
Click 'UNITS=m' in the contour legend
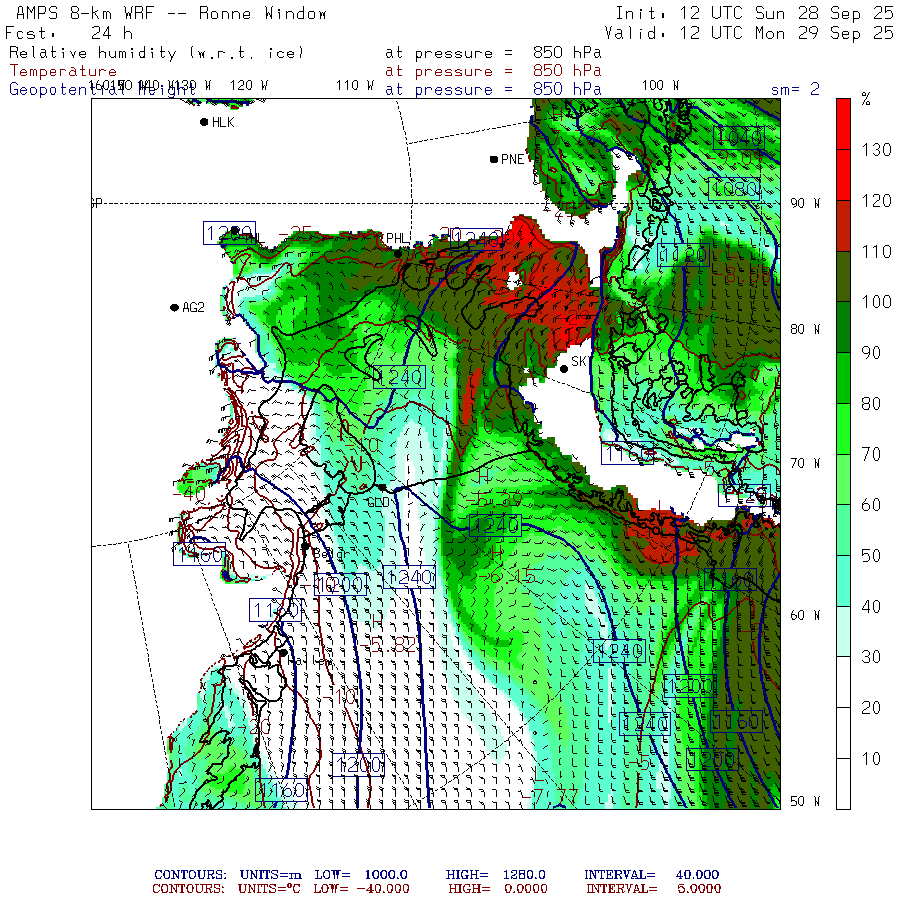[270, 875]
